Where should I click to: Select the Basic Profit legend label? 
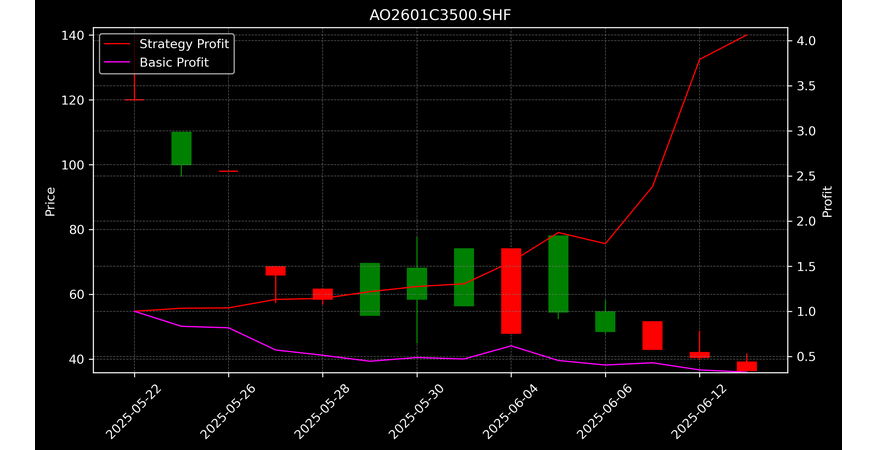[x=174, y=63]
